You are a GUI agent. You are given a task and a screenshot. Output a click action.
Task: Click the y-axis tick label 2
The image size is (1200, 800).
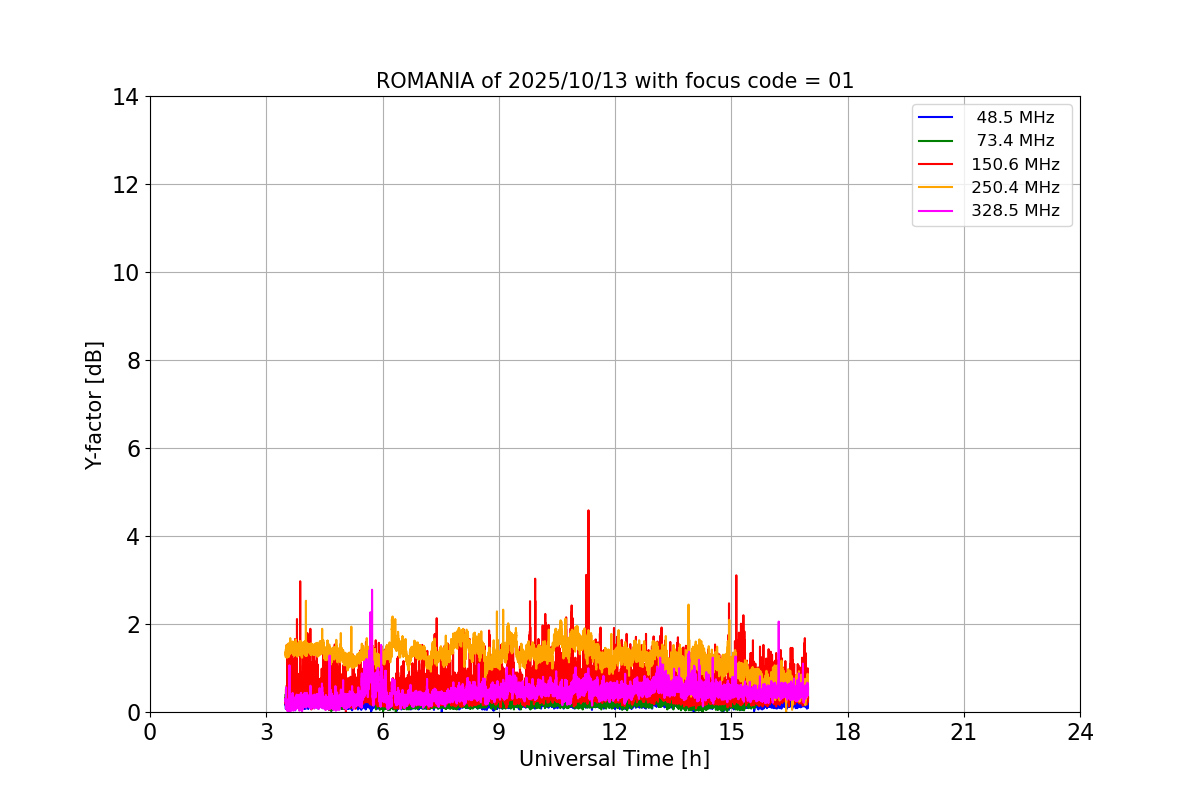133,625
